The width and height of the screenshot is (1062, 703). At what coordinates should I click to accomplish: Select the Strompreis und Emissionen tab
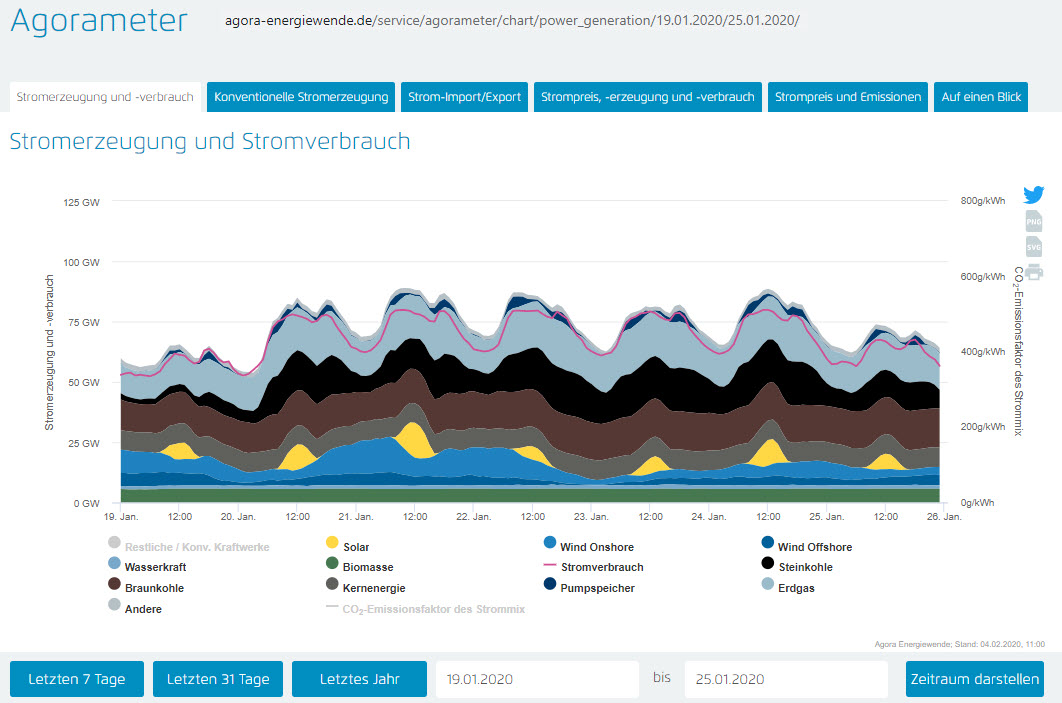point(847,97)
